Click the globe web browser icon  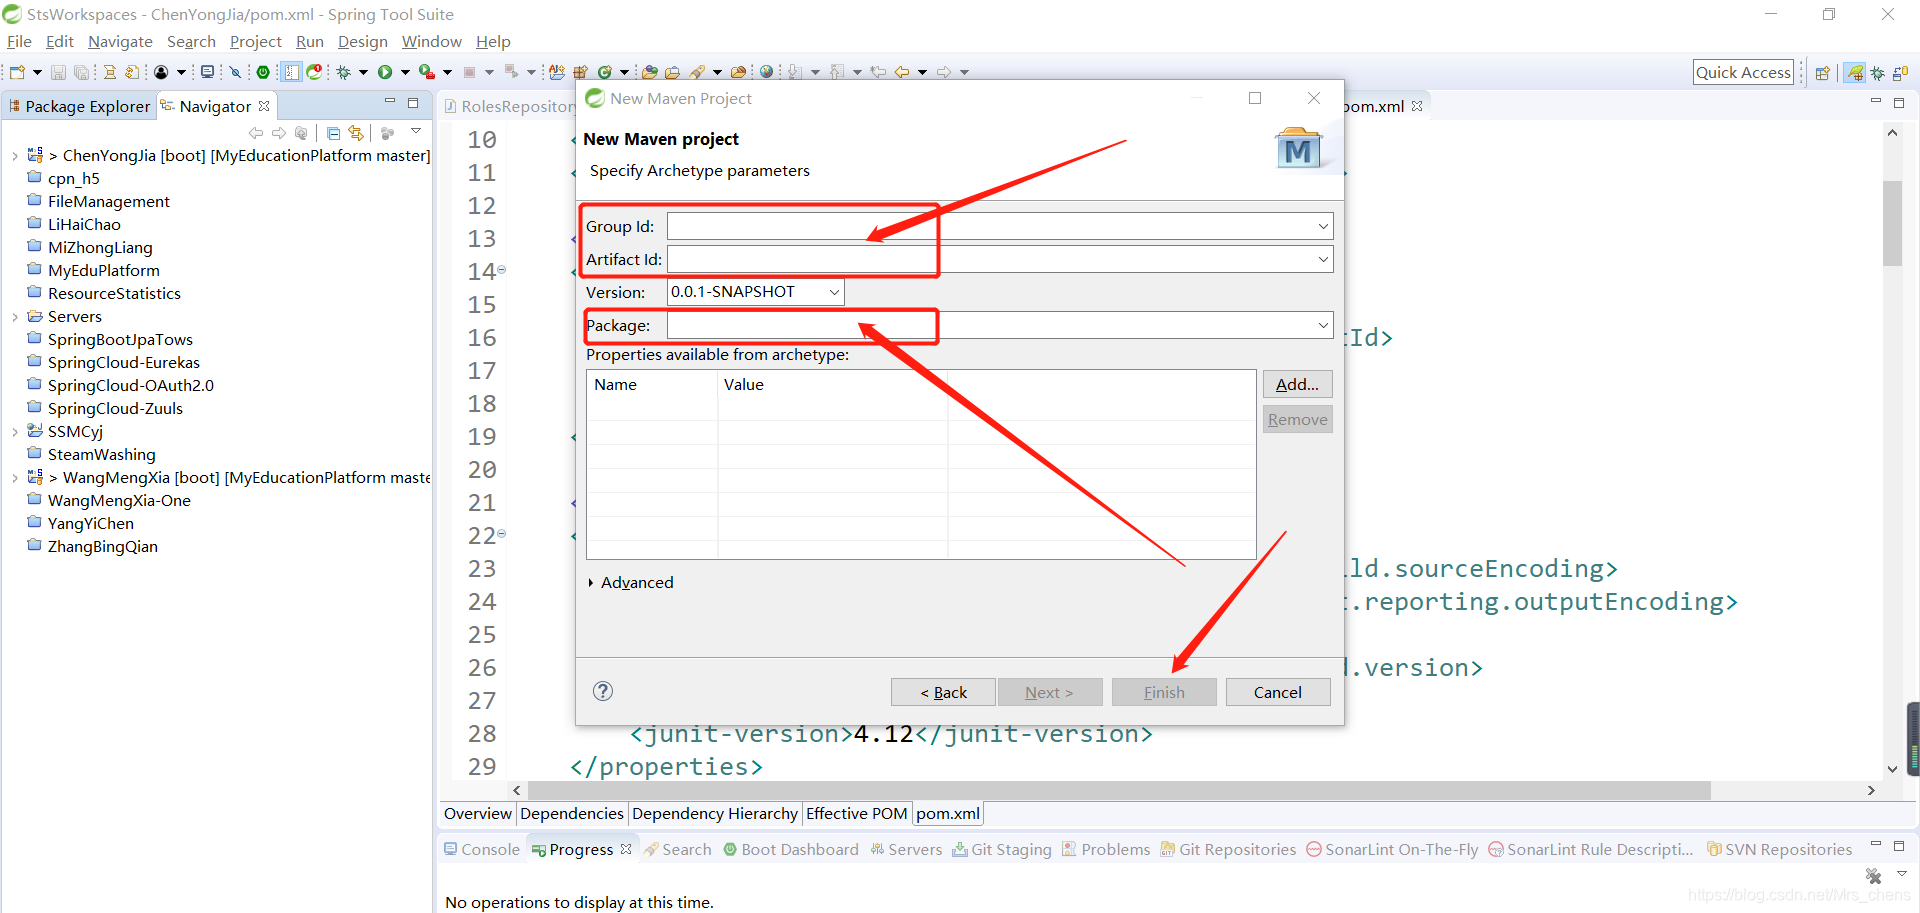[766, 72]
